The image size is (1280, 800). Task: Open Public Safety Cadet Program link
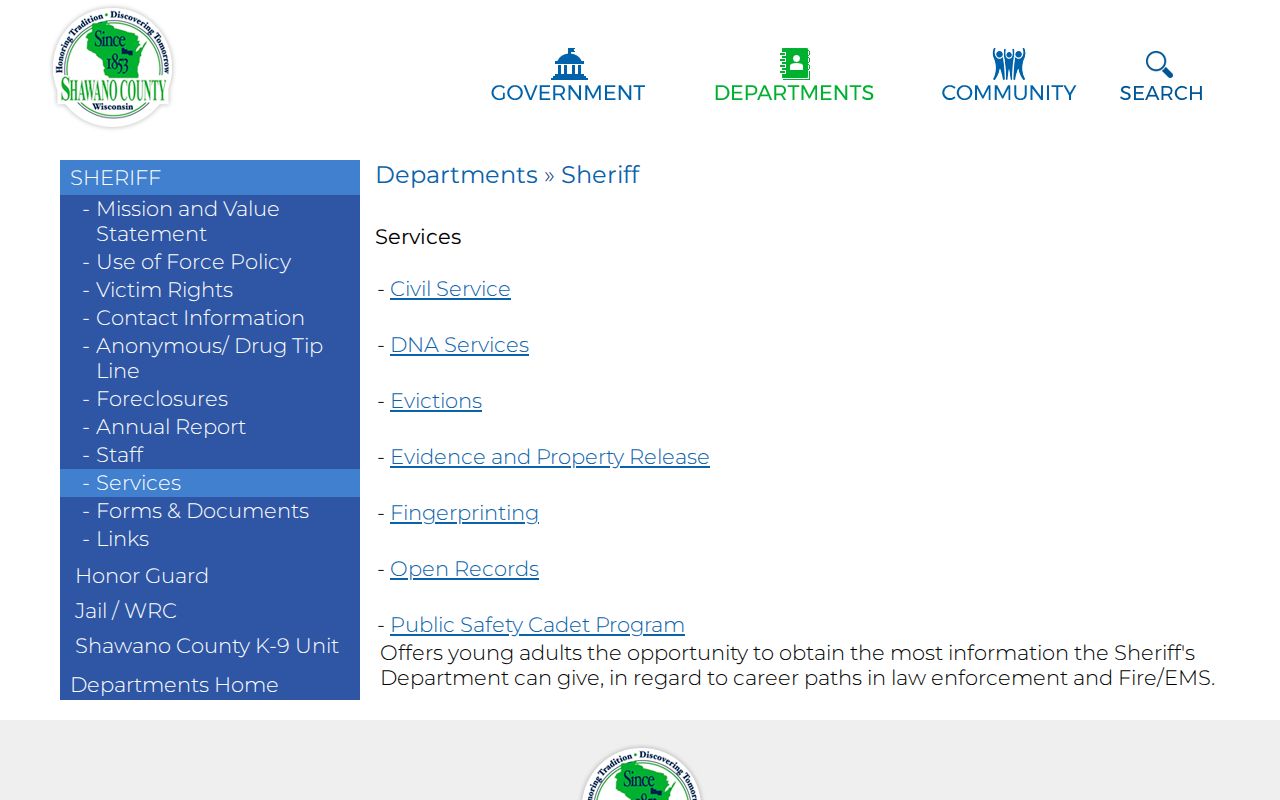click(x=537, y=625)
